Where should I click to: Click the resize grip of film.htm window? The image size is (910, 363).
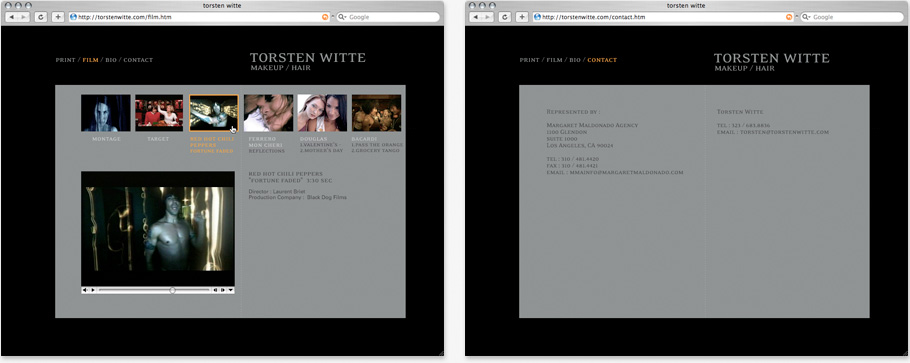point(440,353)
